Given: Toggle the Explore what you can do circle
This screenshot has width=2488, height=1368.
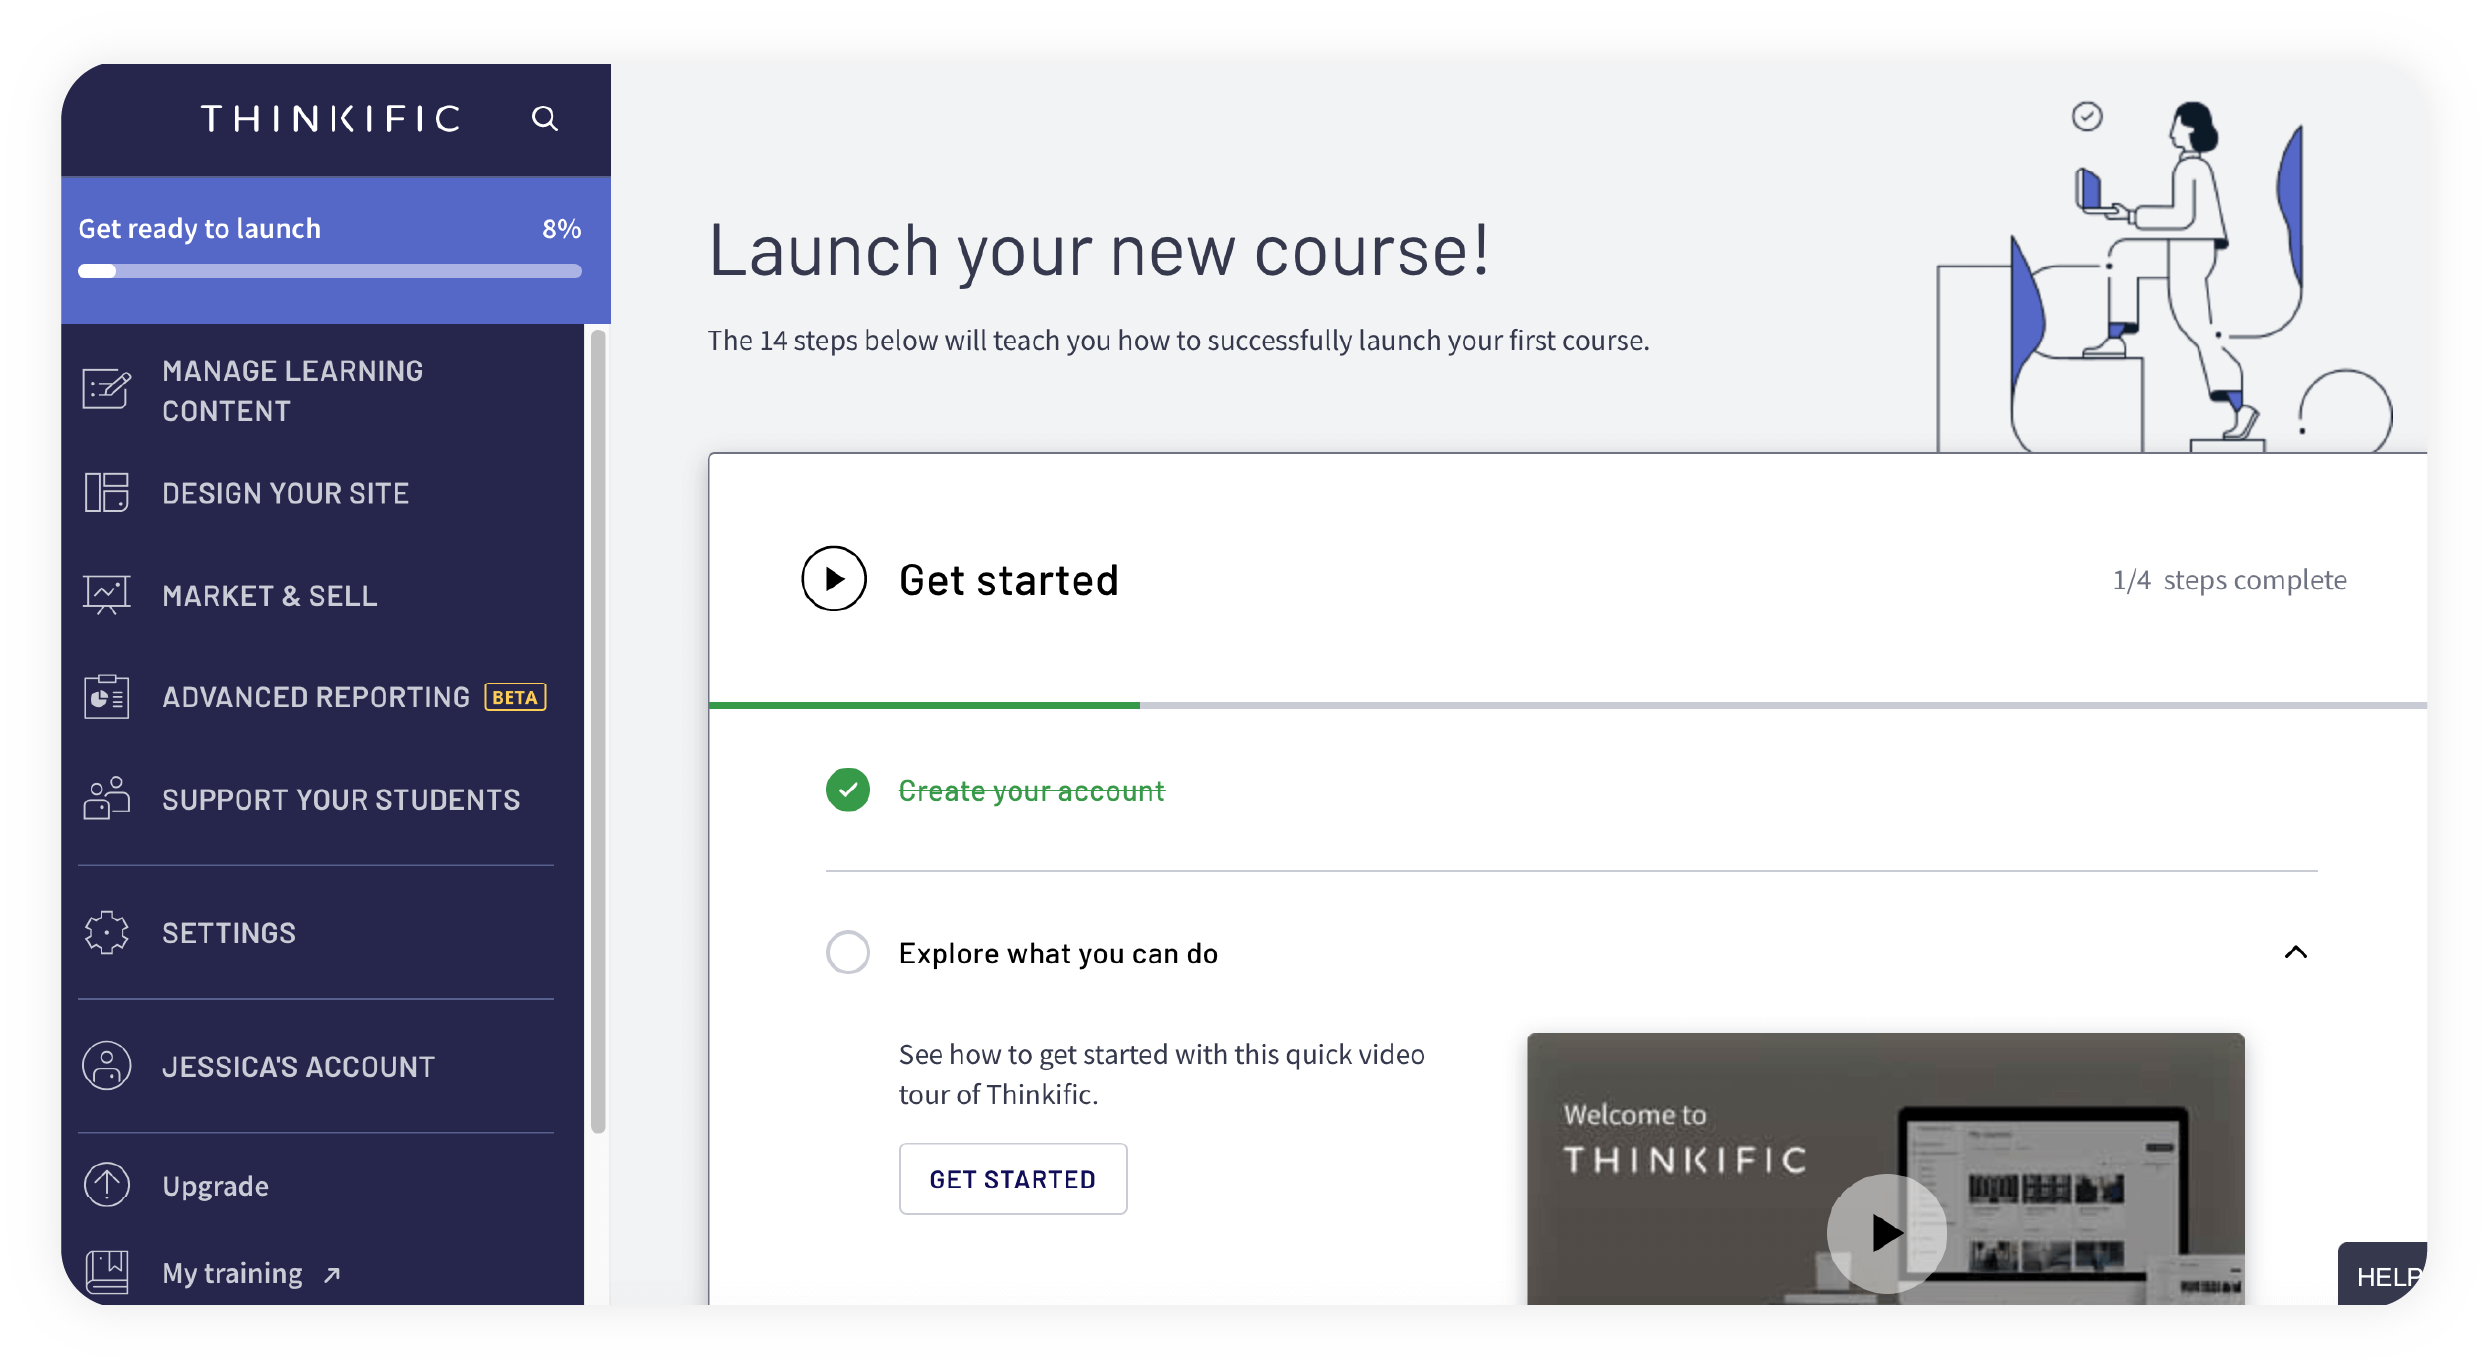Looking at the screenshot, I should click(x=847, y=952).
